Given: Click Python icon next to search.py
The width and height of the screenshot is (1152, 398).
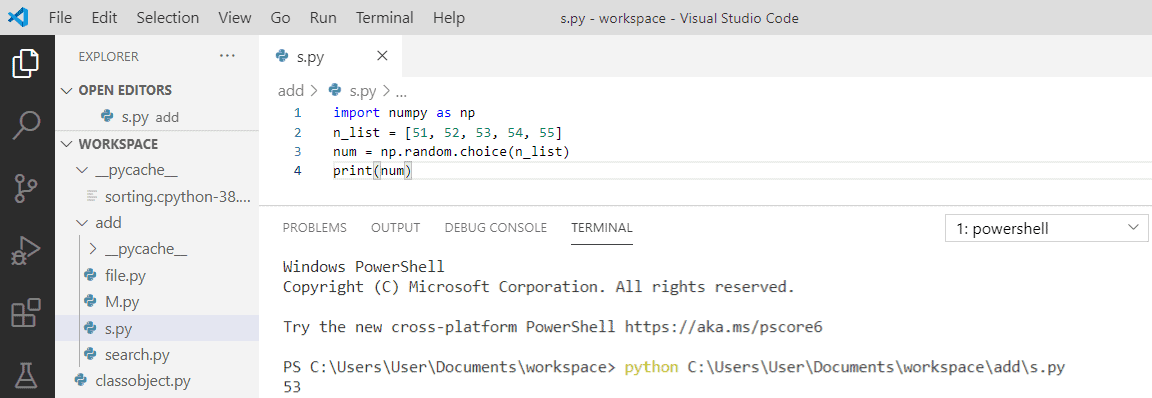Looking at the screenshot, I should click(x=91, y=355).
